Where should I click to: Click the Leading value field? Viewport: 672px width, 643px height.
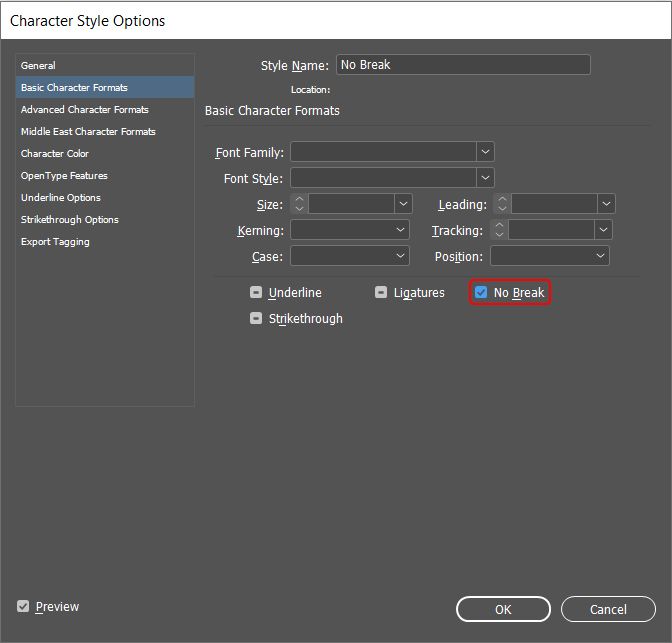[x=554, y=204]
